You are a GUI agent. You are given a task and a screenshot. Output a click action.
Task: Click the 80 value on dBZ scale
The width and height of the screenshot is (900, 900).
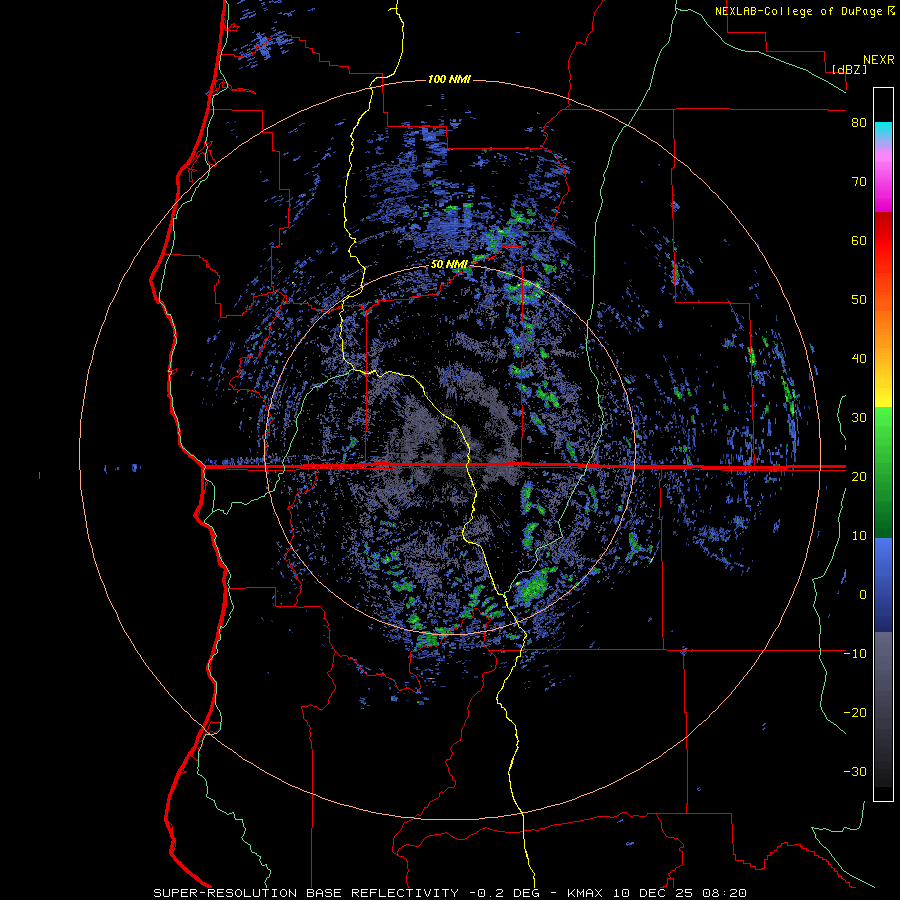(859, 123)
